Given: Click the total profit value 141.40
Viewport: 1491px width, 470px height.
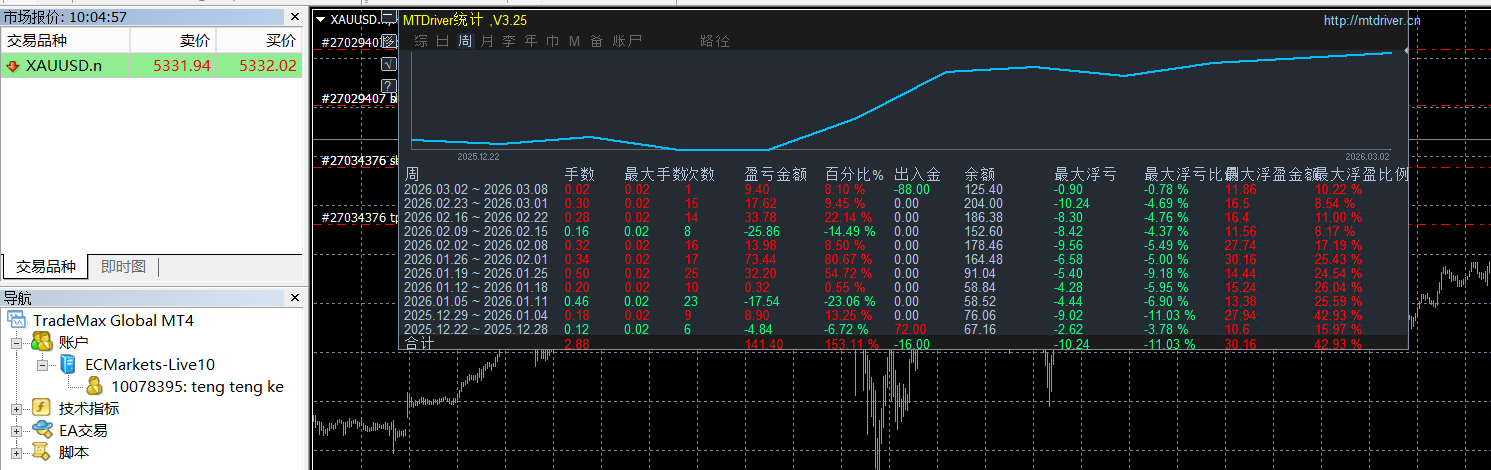Looking at the screenshot, I should point(766,344).
